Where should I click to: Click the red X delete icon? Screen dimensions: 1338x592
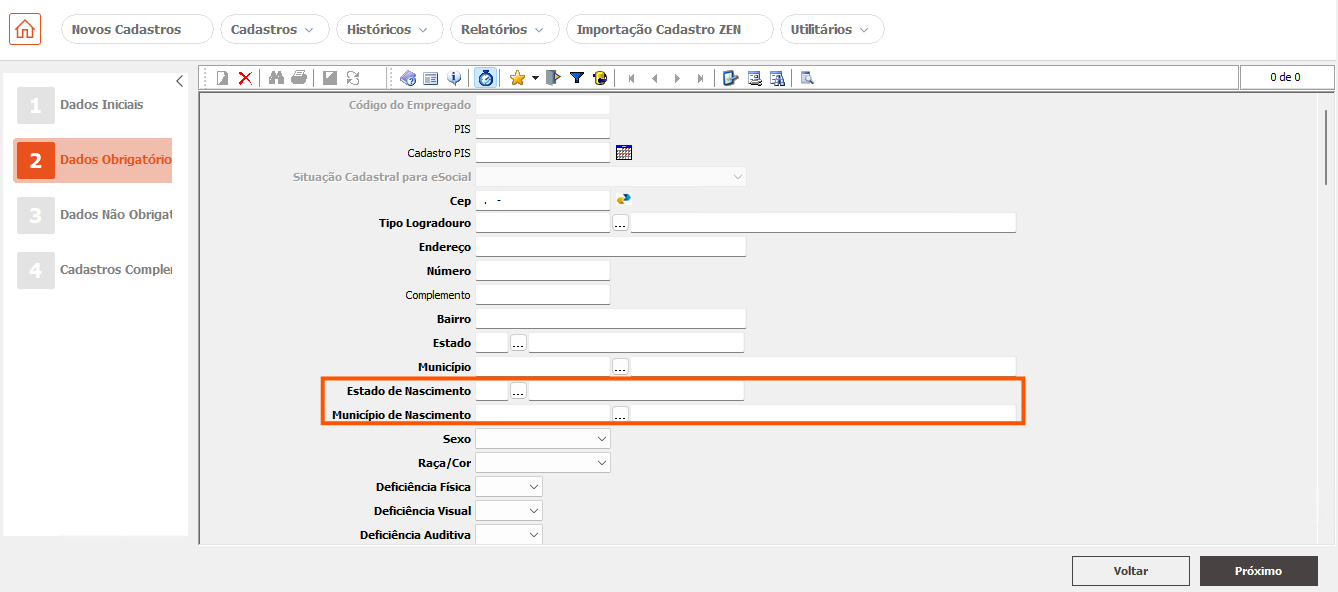point(245,78)
